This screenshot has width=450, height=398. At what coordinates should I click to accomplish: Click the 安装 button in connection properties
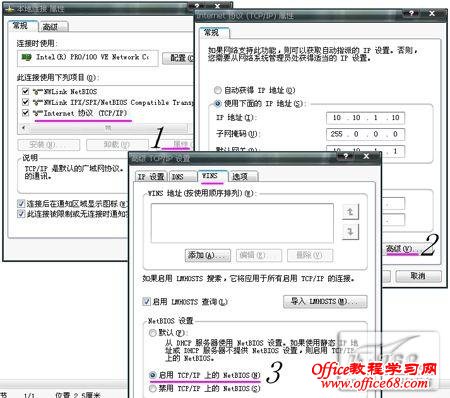pyautogui.click(x=49, y=145)
